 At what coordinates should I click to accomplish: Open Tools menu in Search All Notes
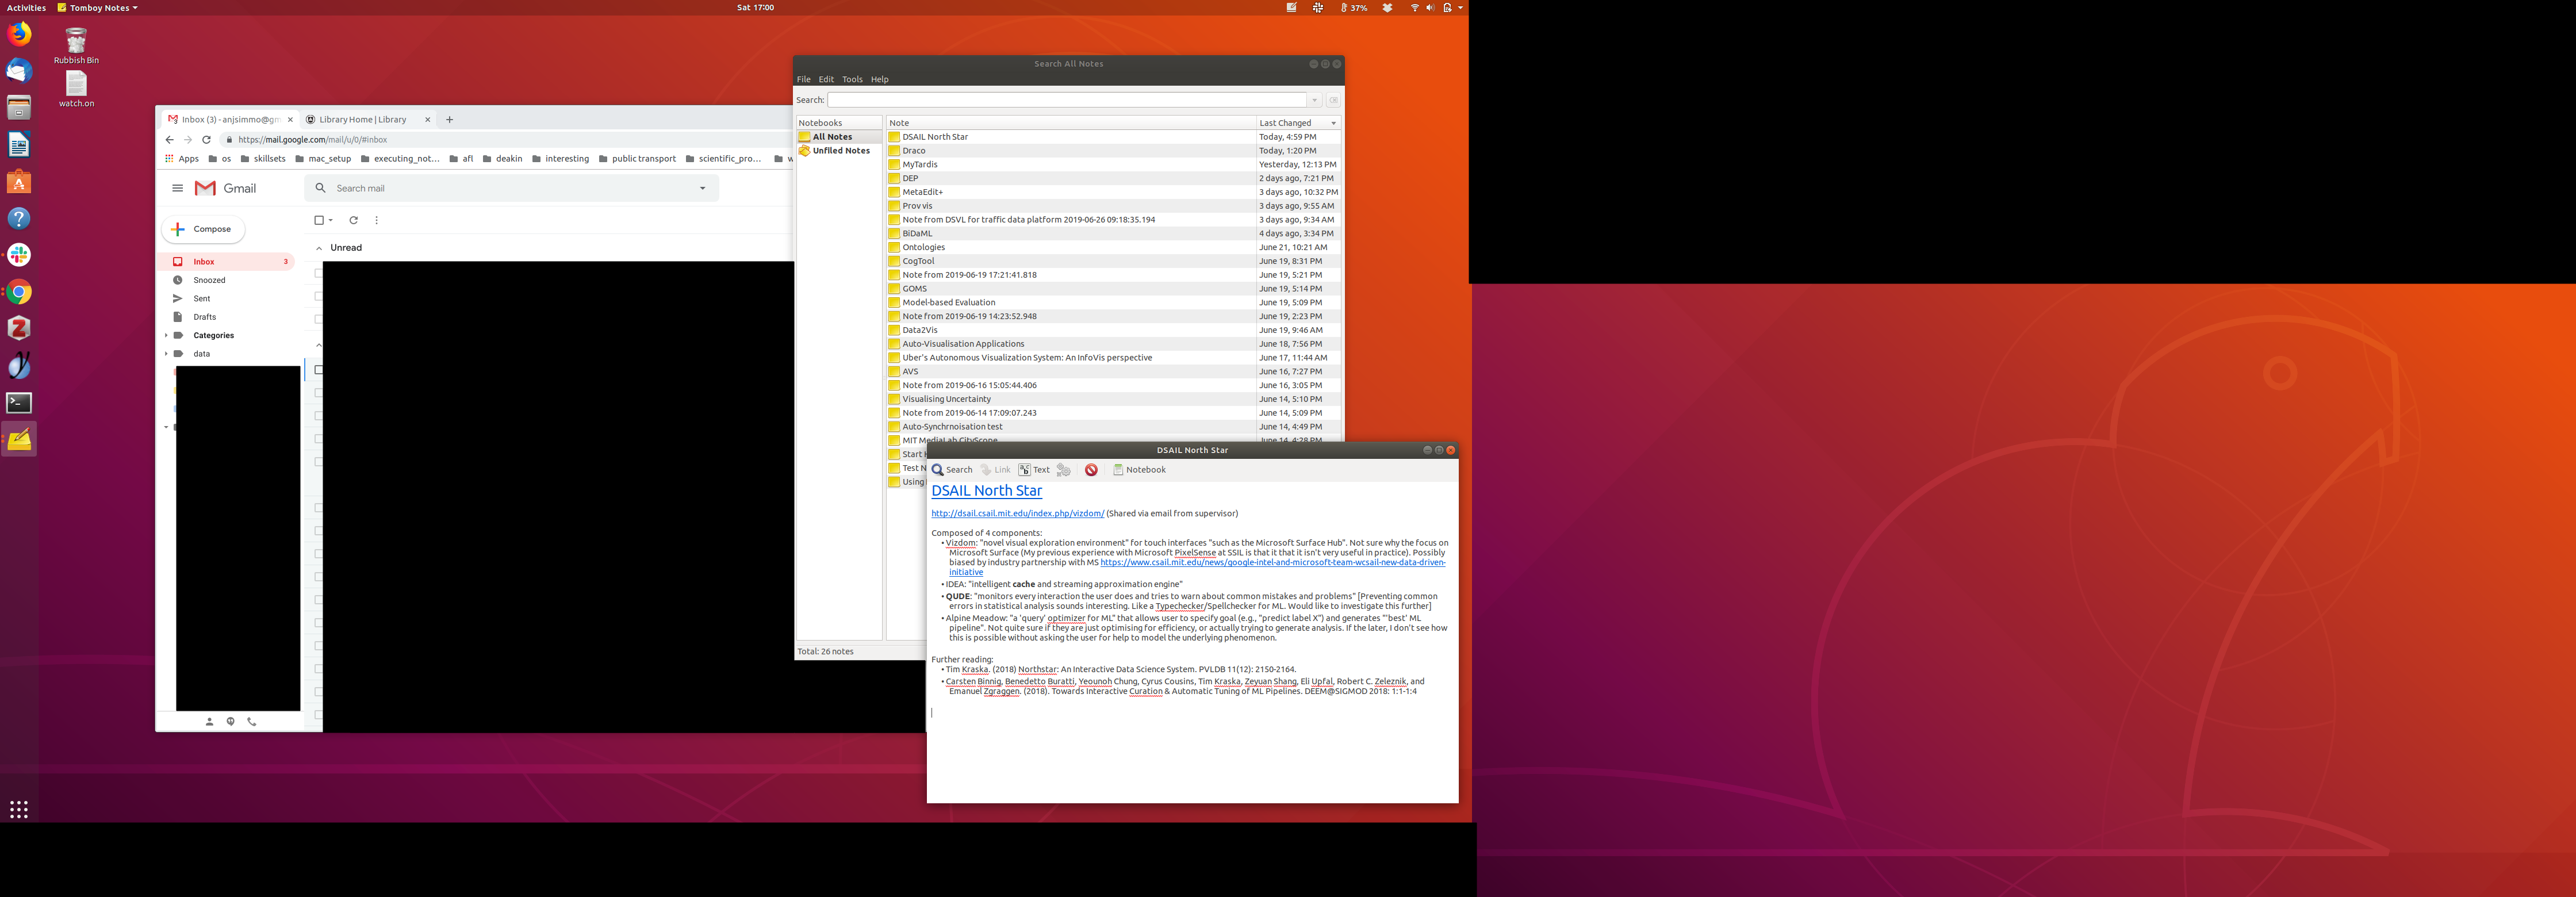click(852, 79)
